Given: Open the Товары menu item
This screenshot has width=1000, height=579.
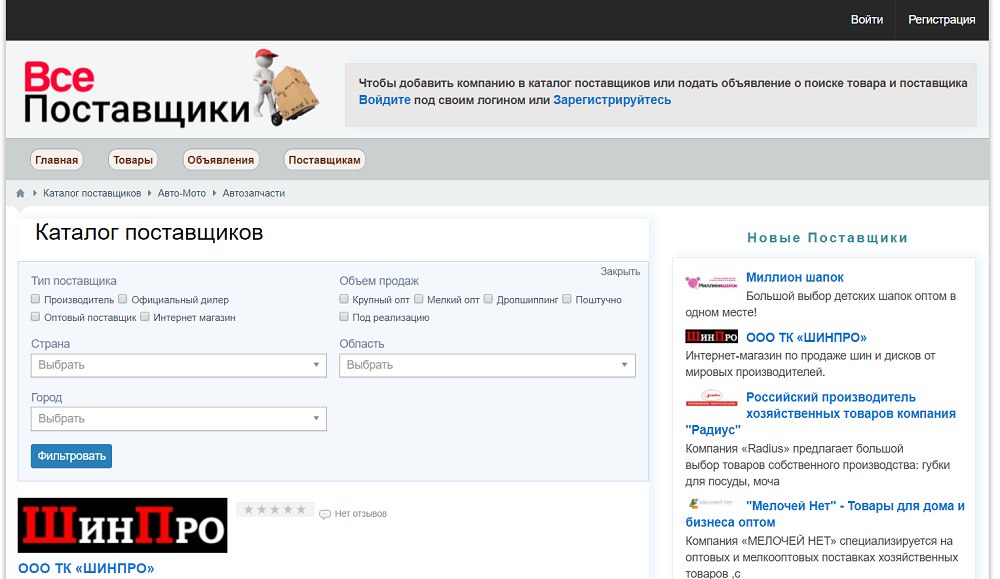Looking at the screenshot, I should 133,160.
